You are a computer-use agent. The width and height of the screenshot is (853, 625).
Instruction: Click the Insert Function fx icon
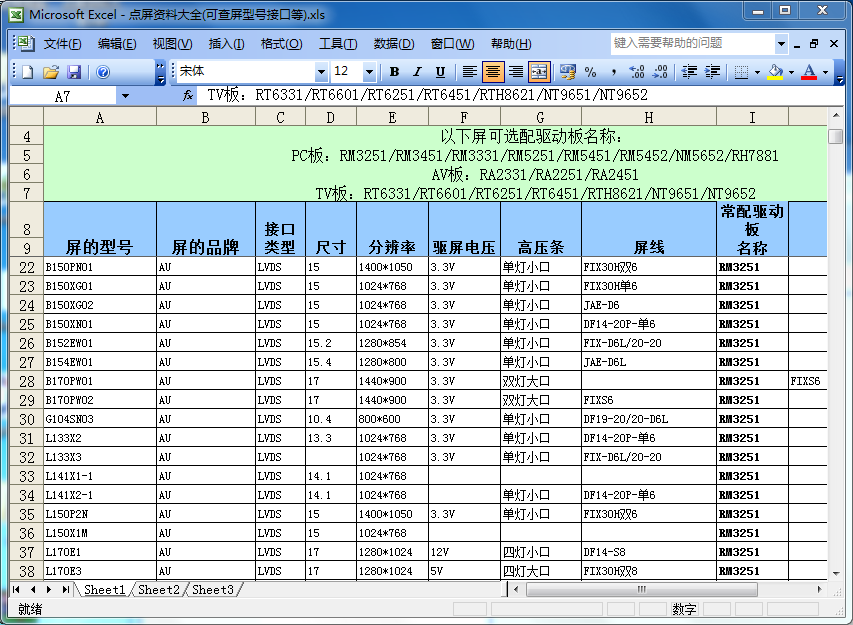(188, 96)
